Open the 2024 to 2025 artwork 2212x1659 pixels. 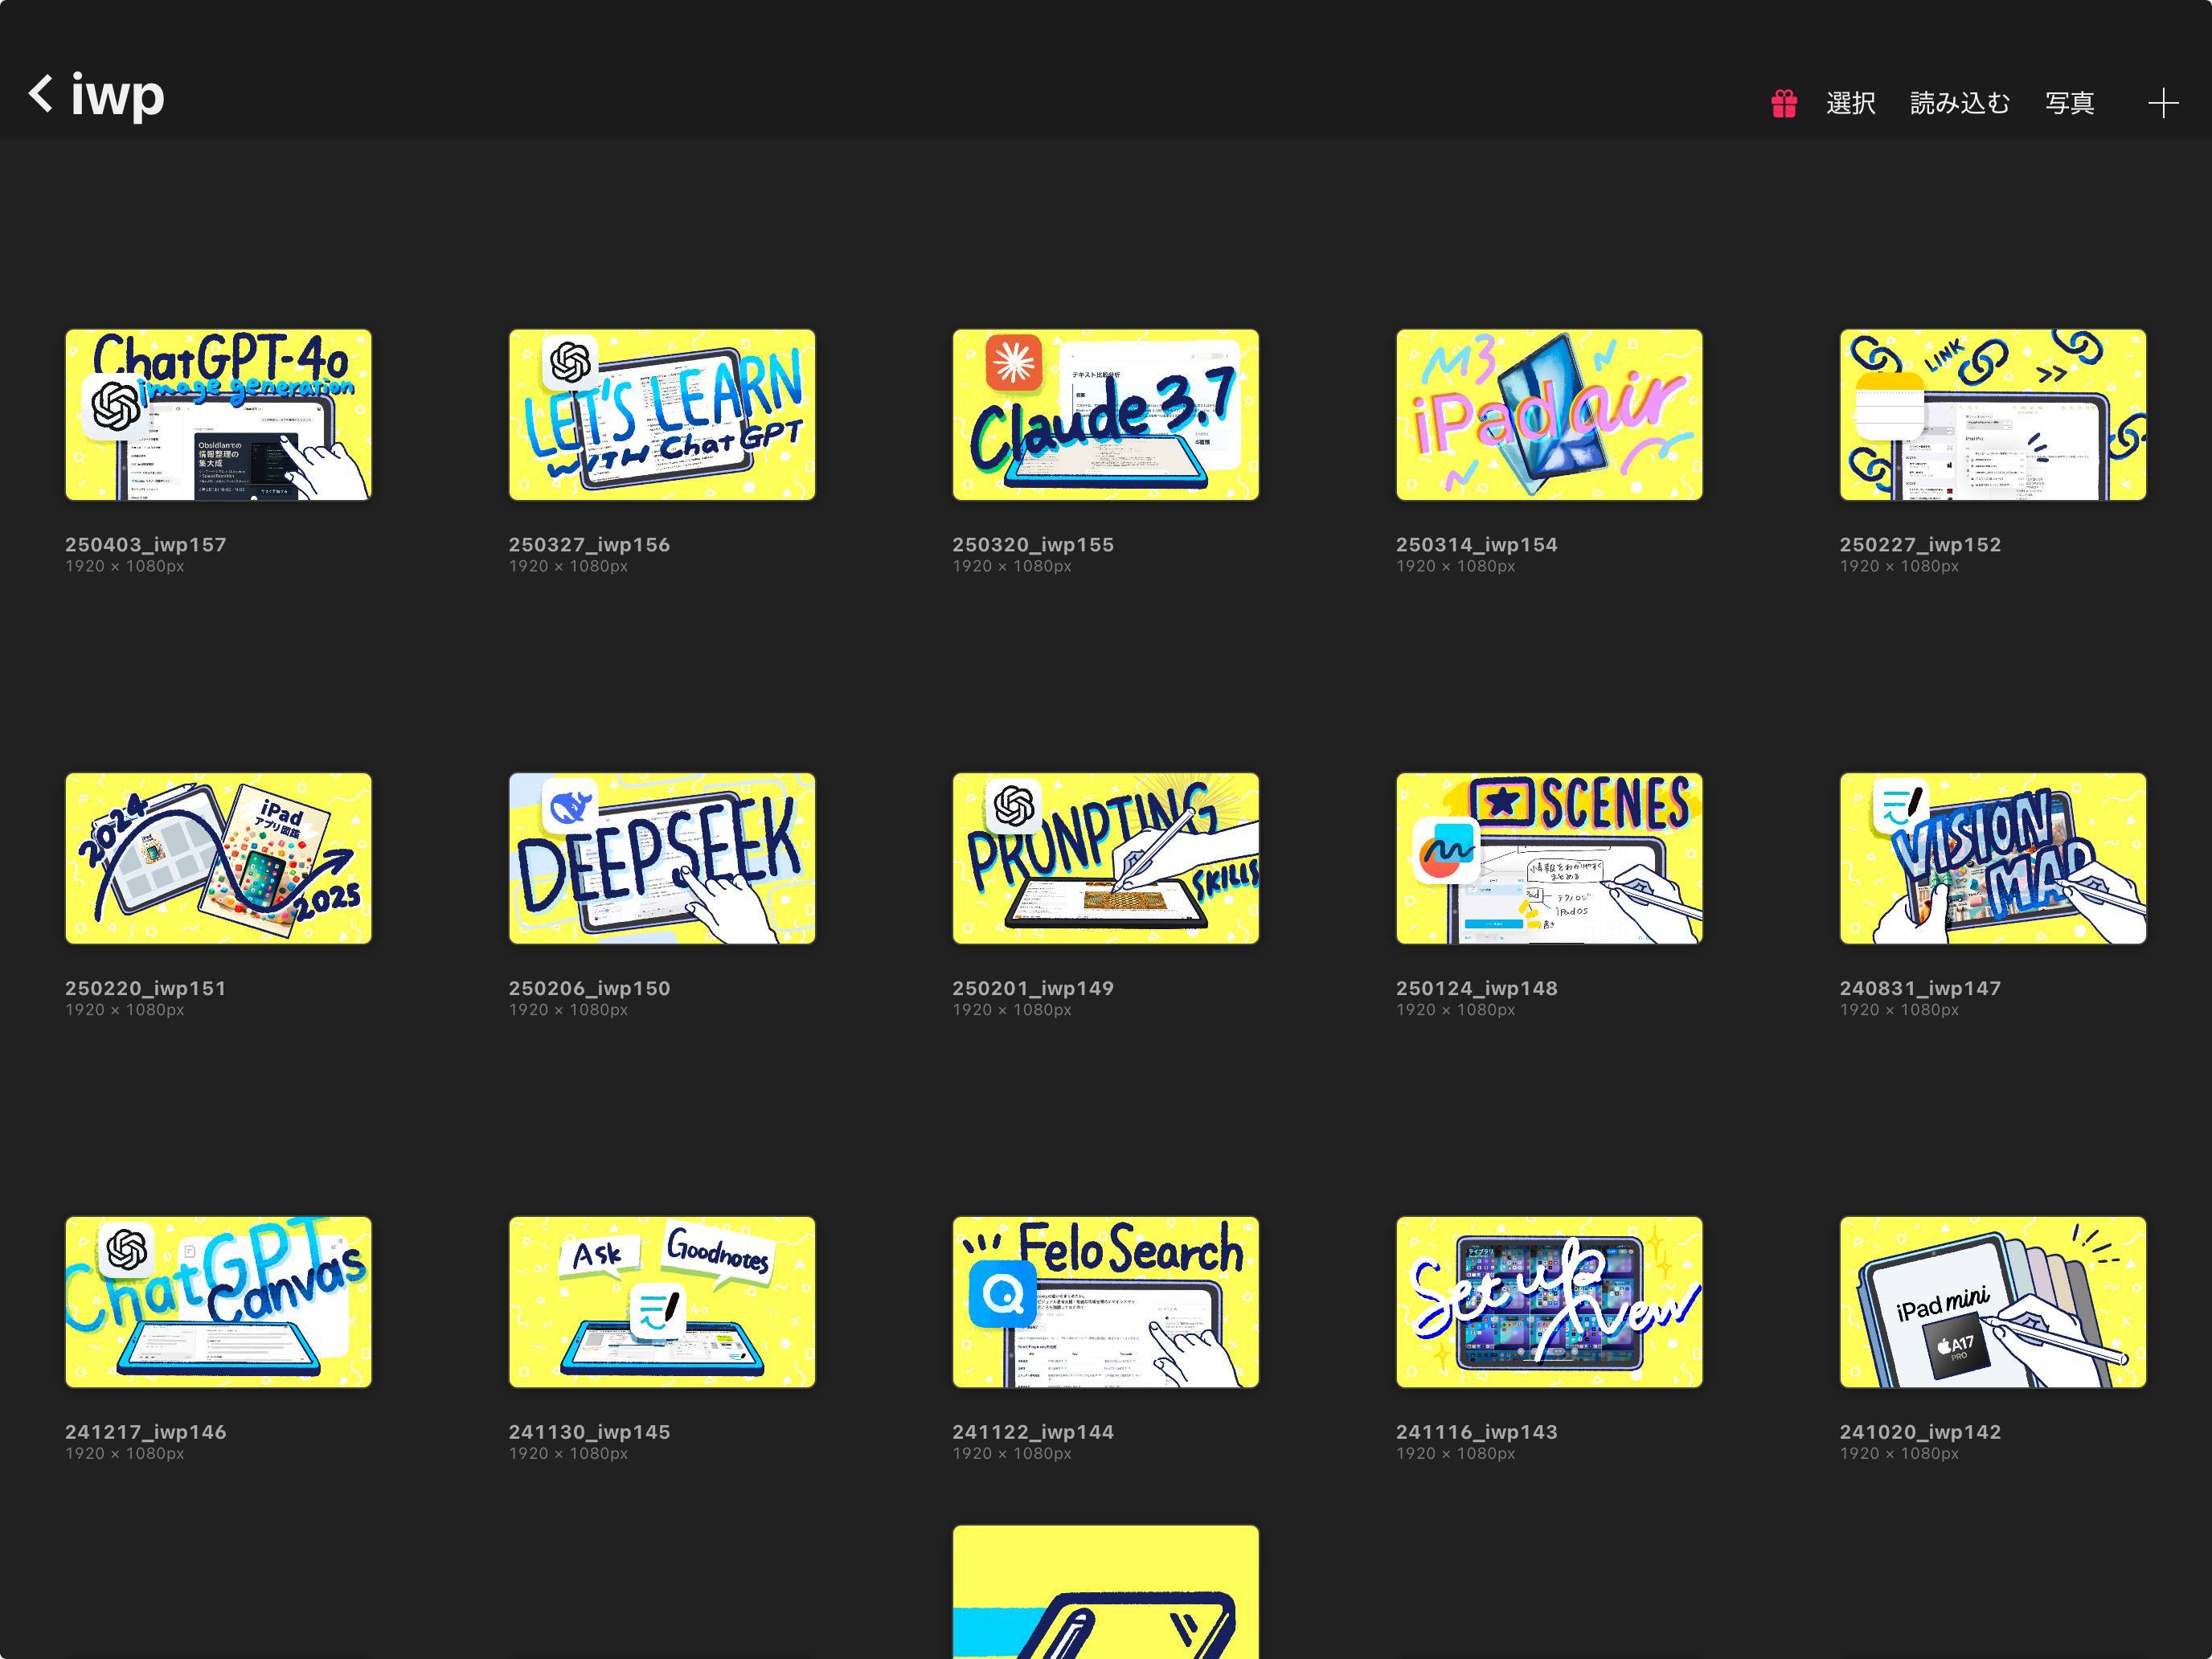coord(218,858)
